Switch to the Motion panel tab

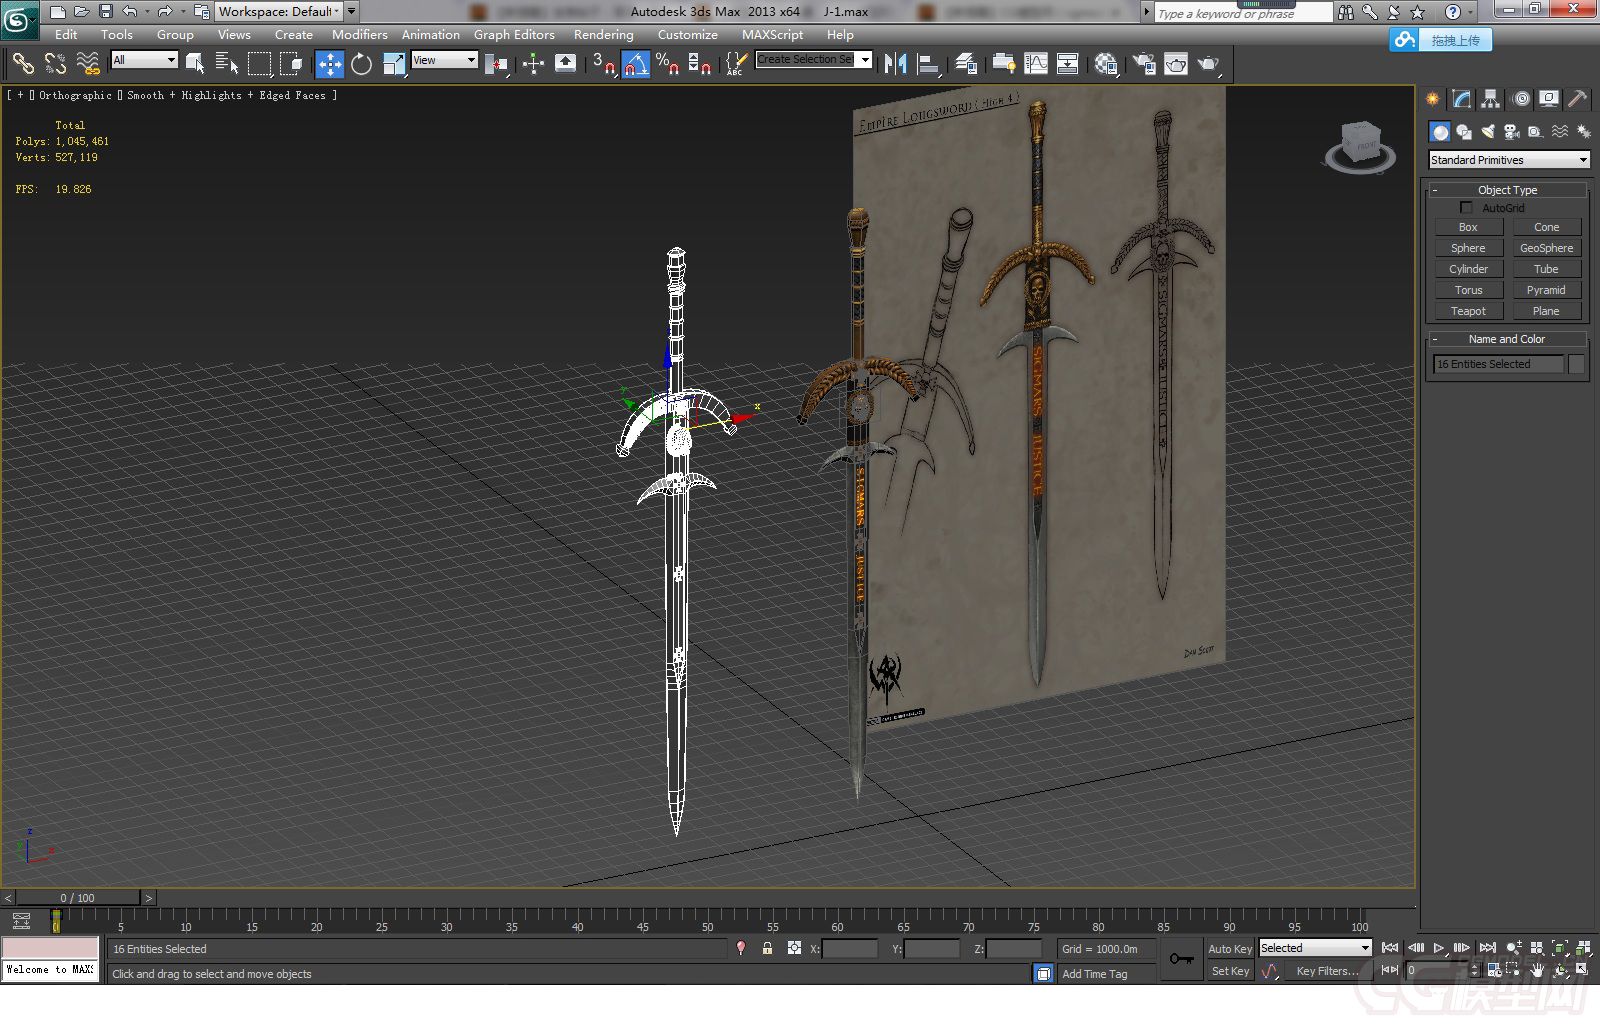click(x=1520, y=98)
